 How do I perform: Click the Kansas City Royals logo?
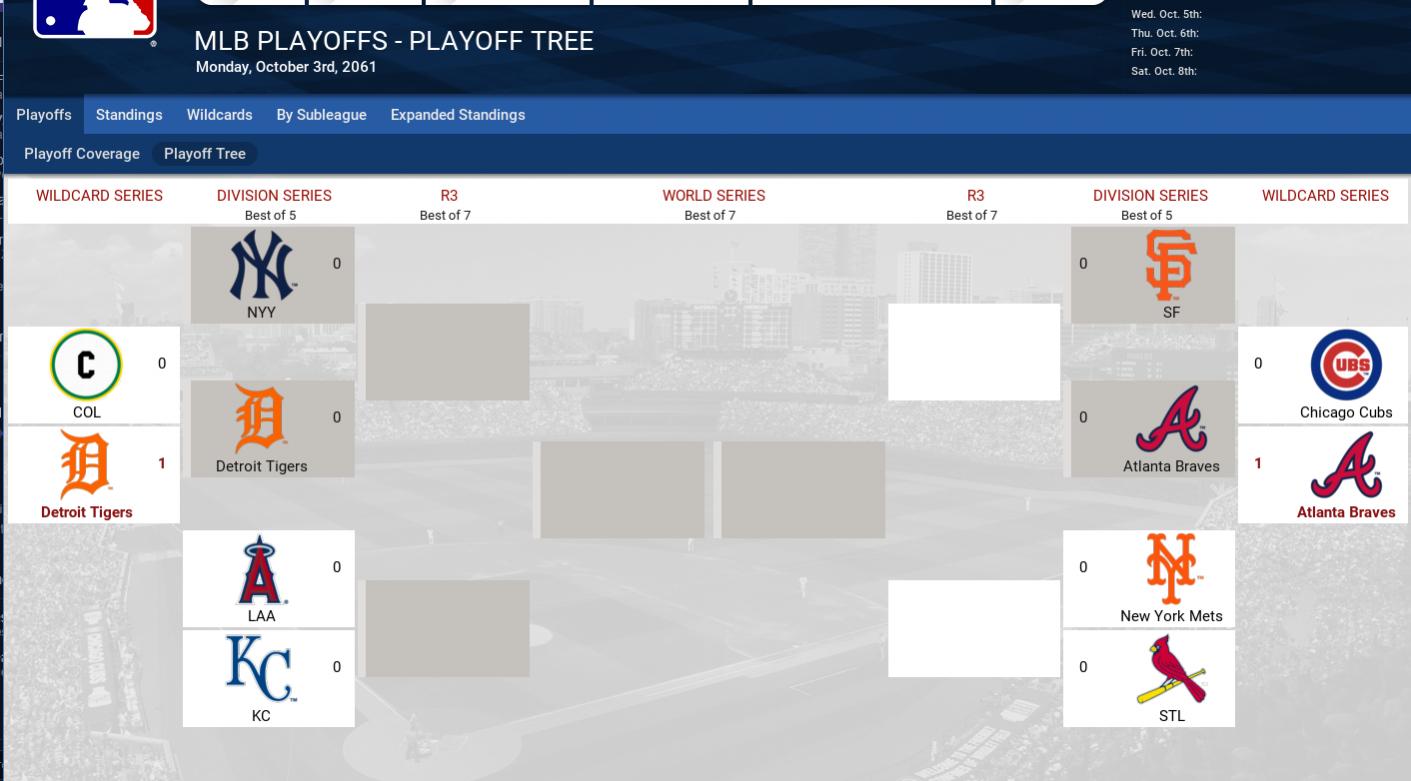(260, 669)
